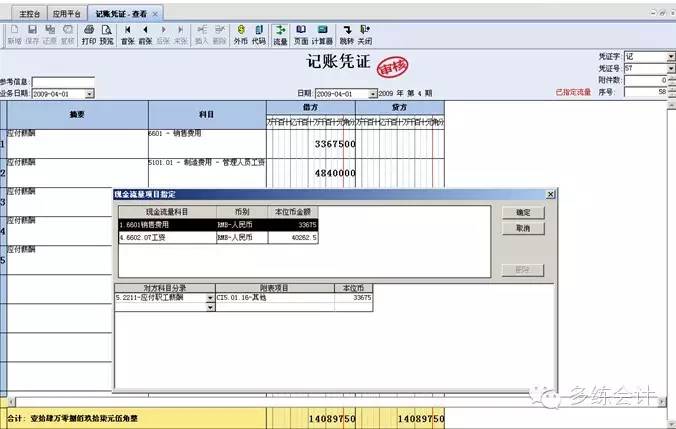676x429 pixels.
Task: Click the 插入 (insert row) toolbar icon
Action: coord(202,34)
